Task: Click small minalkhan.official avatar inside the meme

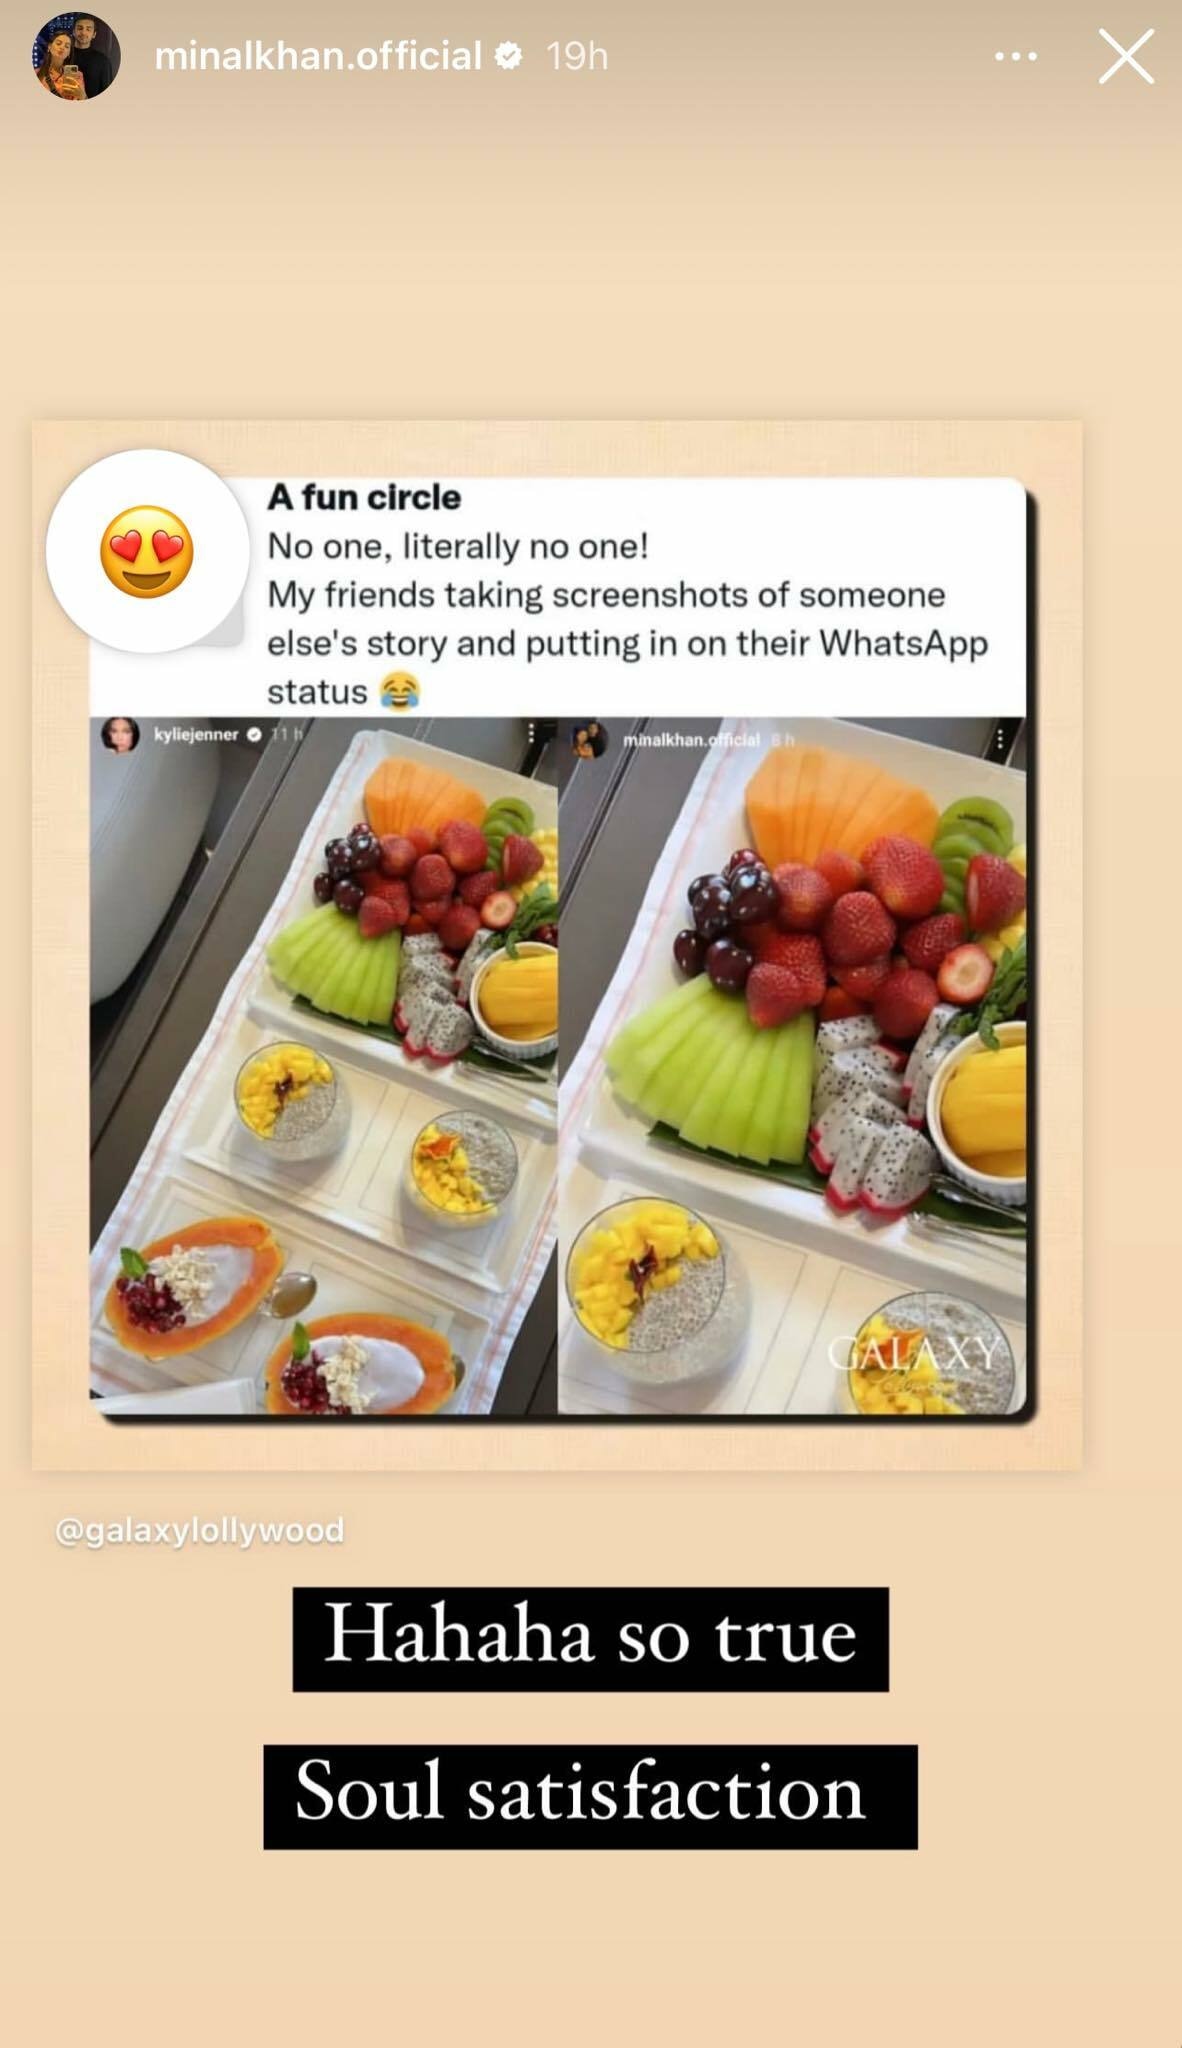Action: (589, 739)
